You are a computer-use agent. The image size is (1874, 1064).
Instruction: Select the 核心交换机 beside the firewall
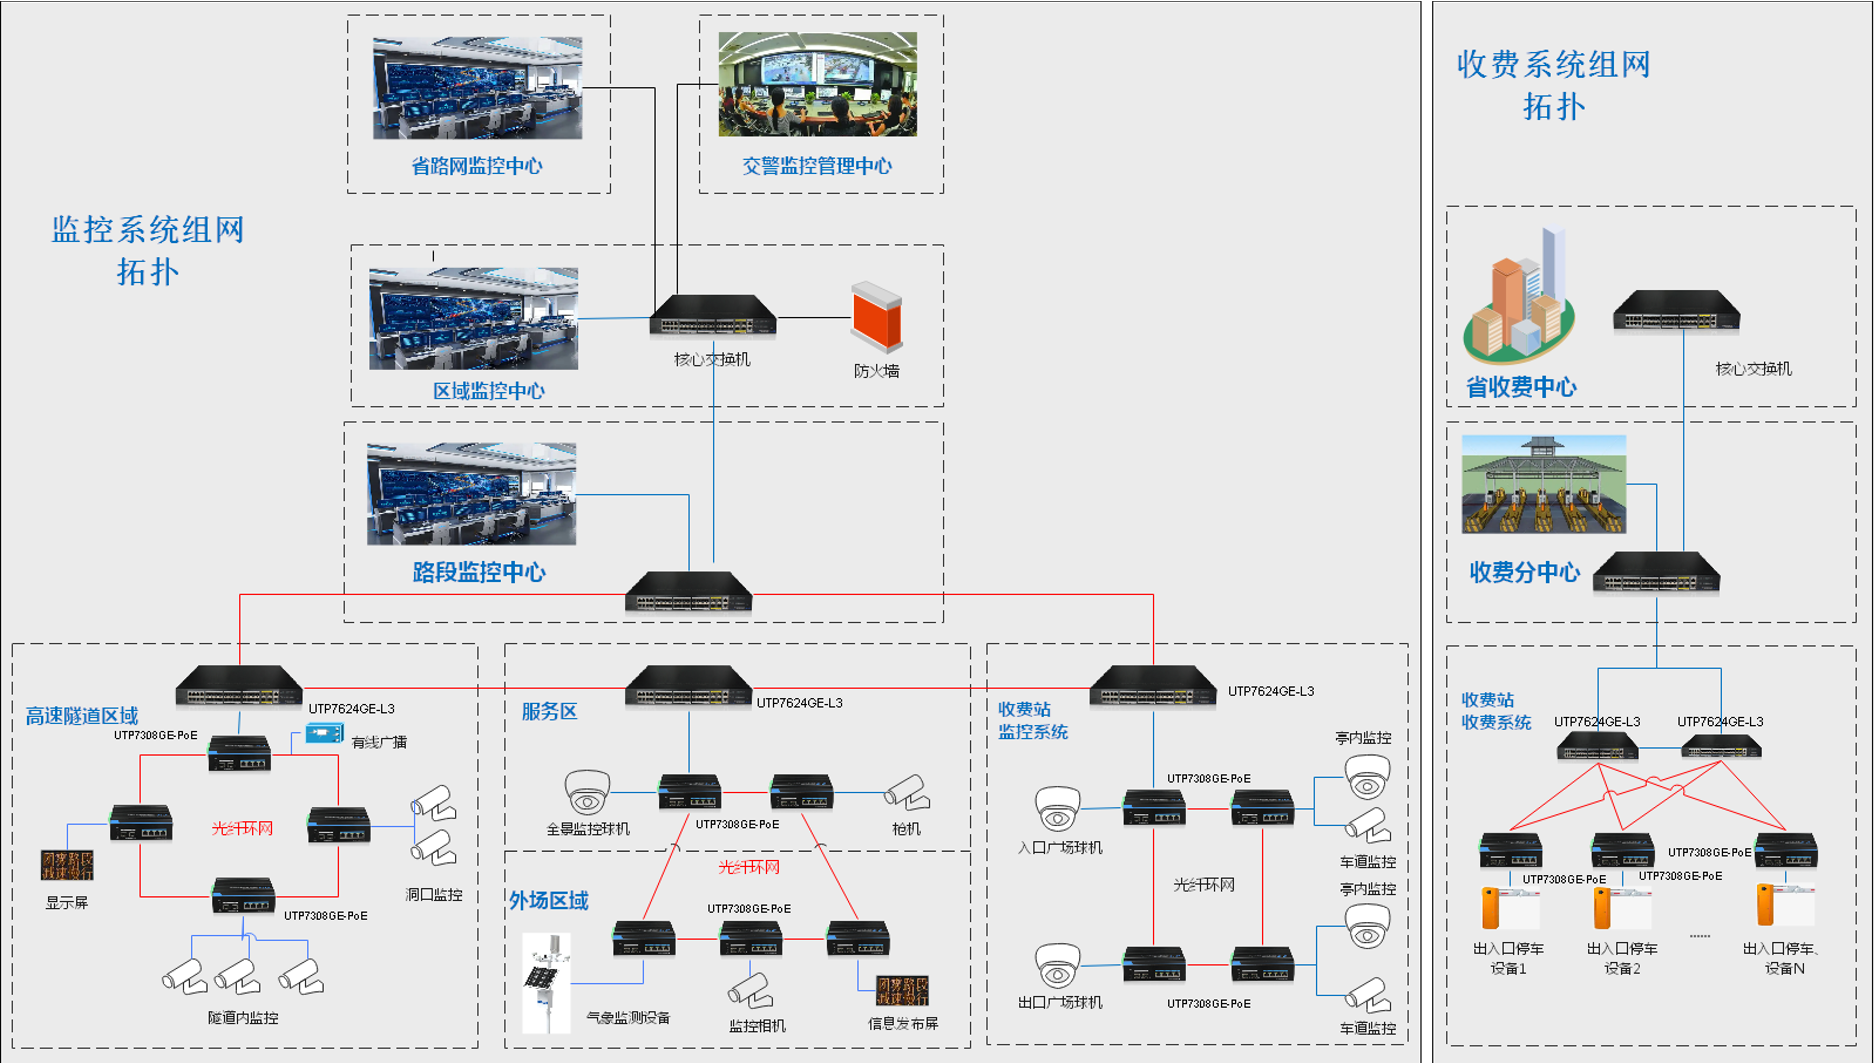713,316
